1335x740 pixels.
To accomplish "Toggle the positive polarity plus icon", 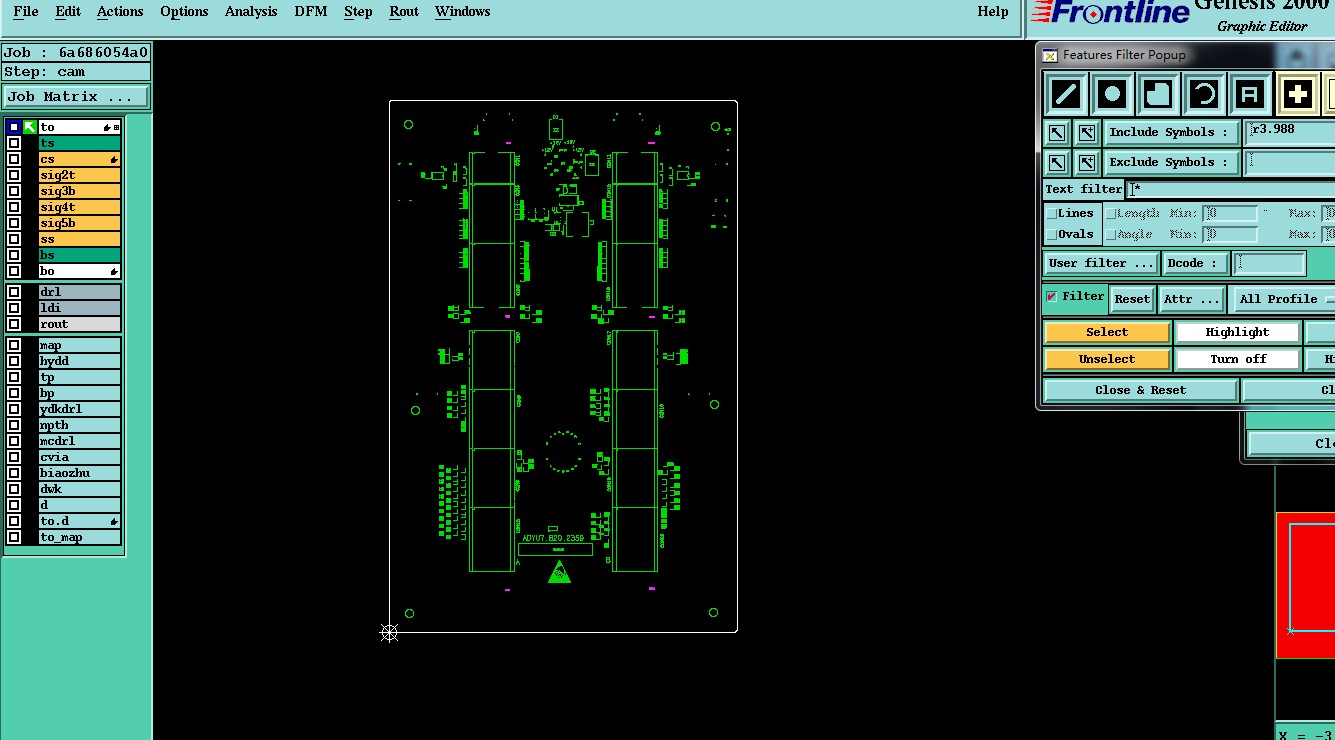I will tap(1297, 95).
